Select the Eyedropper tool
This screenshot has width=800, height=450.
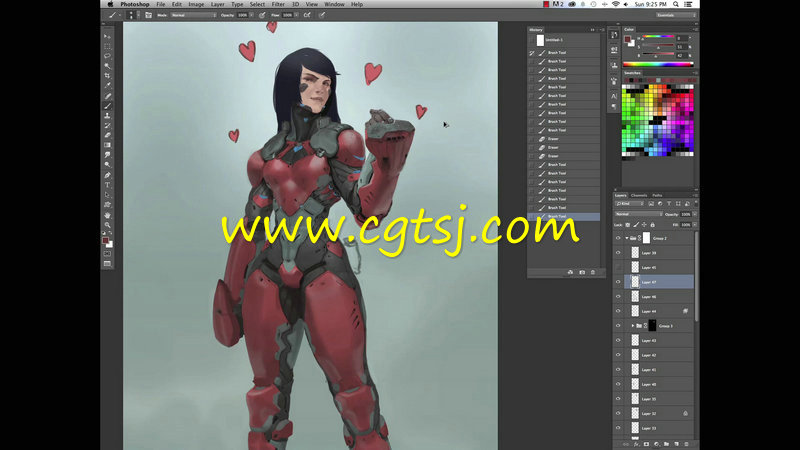[107, 85]
